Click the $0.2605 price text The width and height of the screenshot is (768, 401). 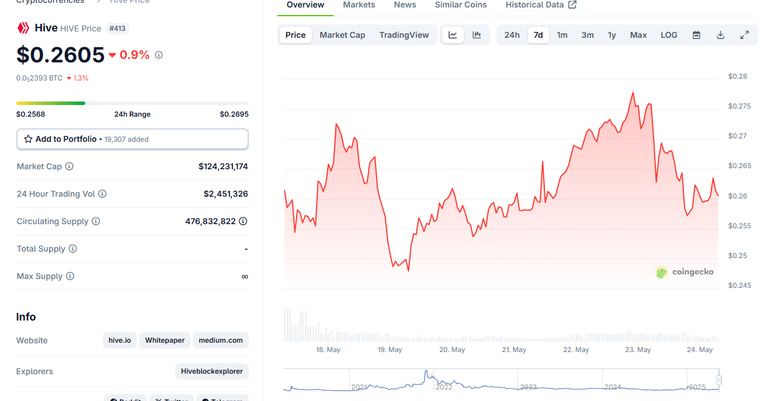point(60,55)
